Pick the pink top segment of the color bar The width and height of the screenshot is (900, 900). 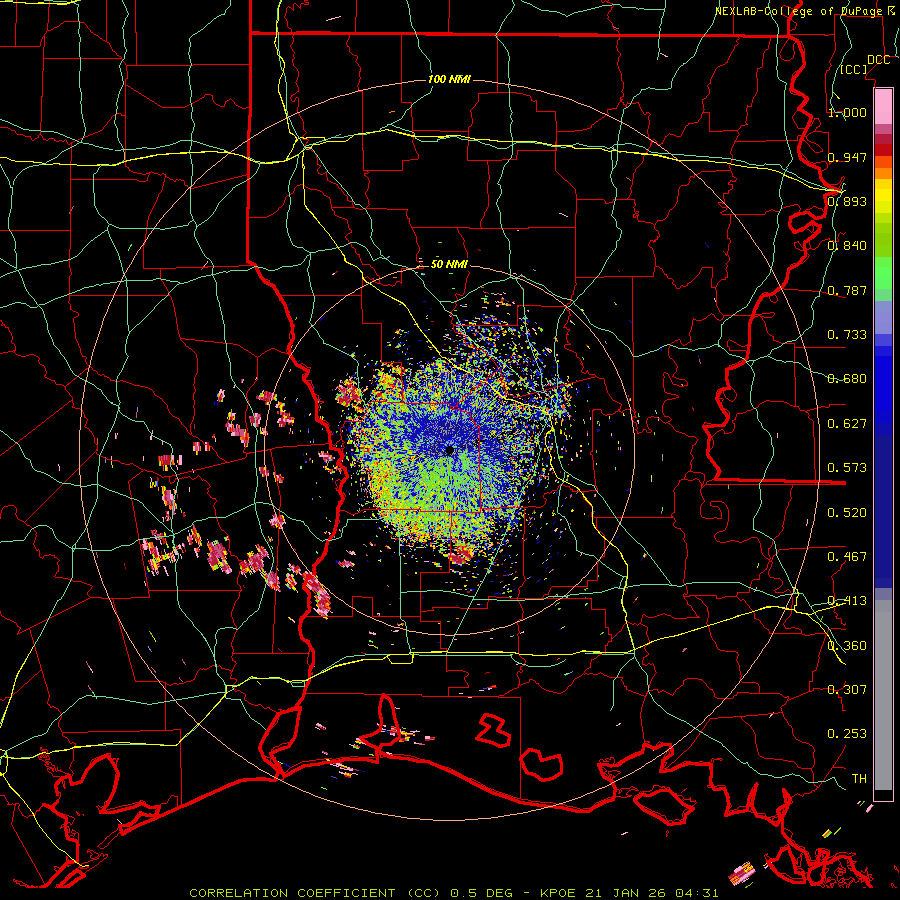[883, 106]
